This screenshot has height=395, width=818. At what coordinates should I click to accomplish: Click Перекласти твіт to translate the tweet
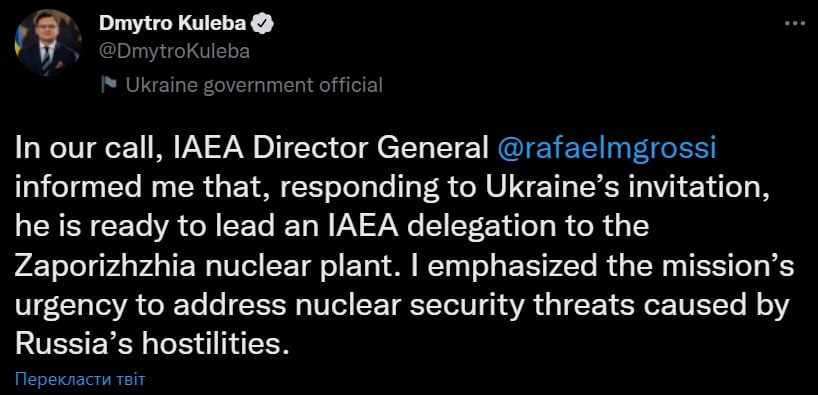[x=80, y=379]
